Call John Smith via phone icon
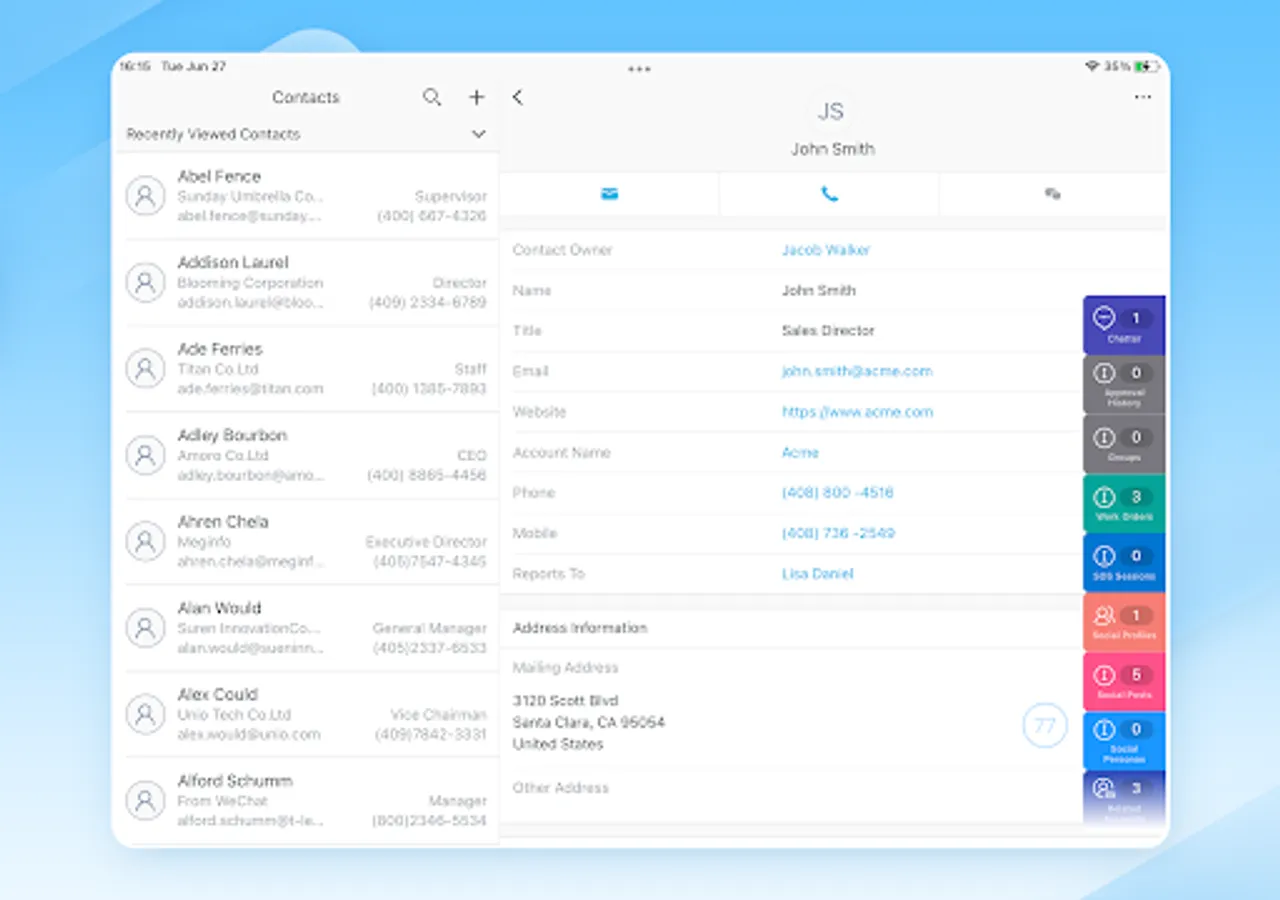The image size is (1280, 900). click(829, 194)
